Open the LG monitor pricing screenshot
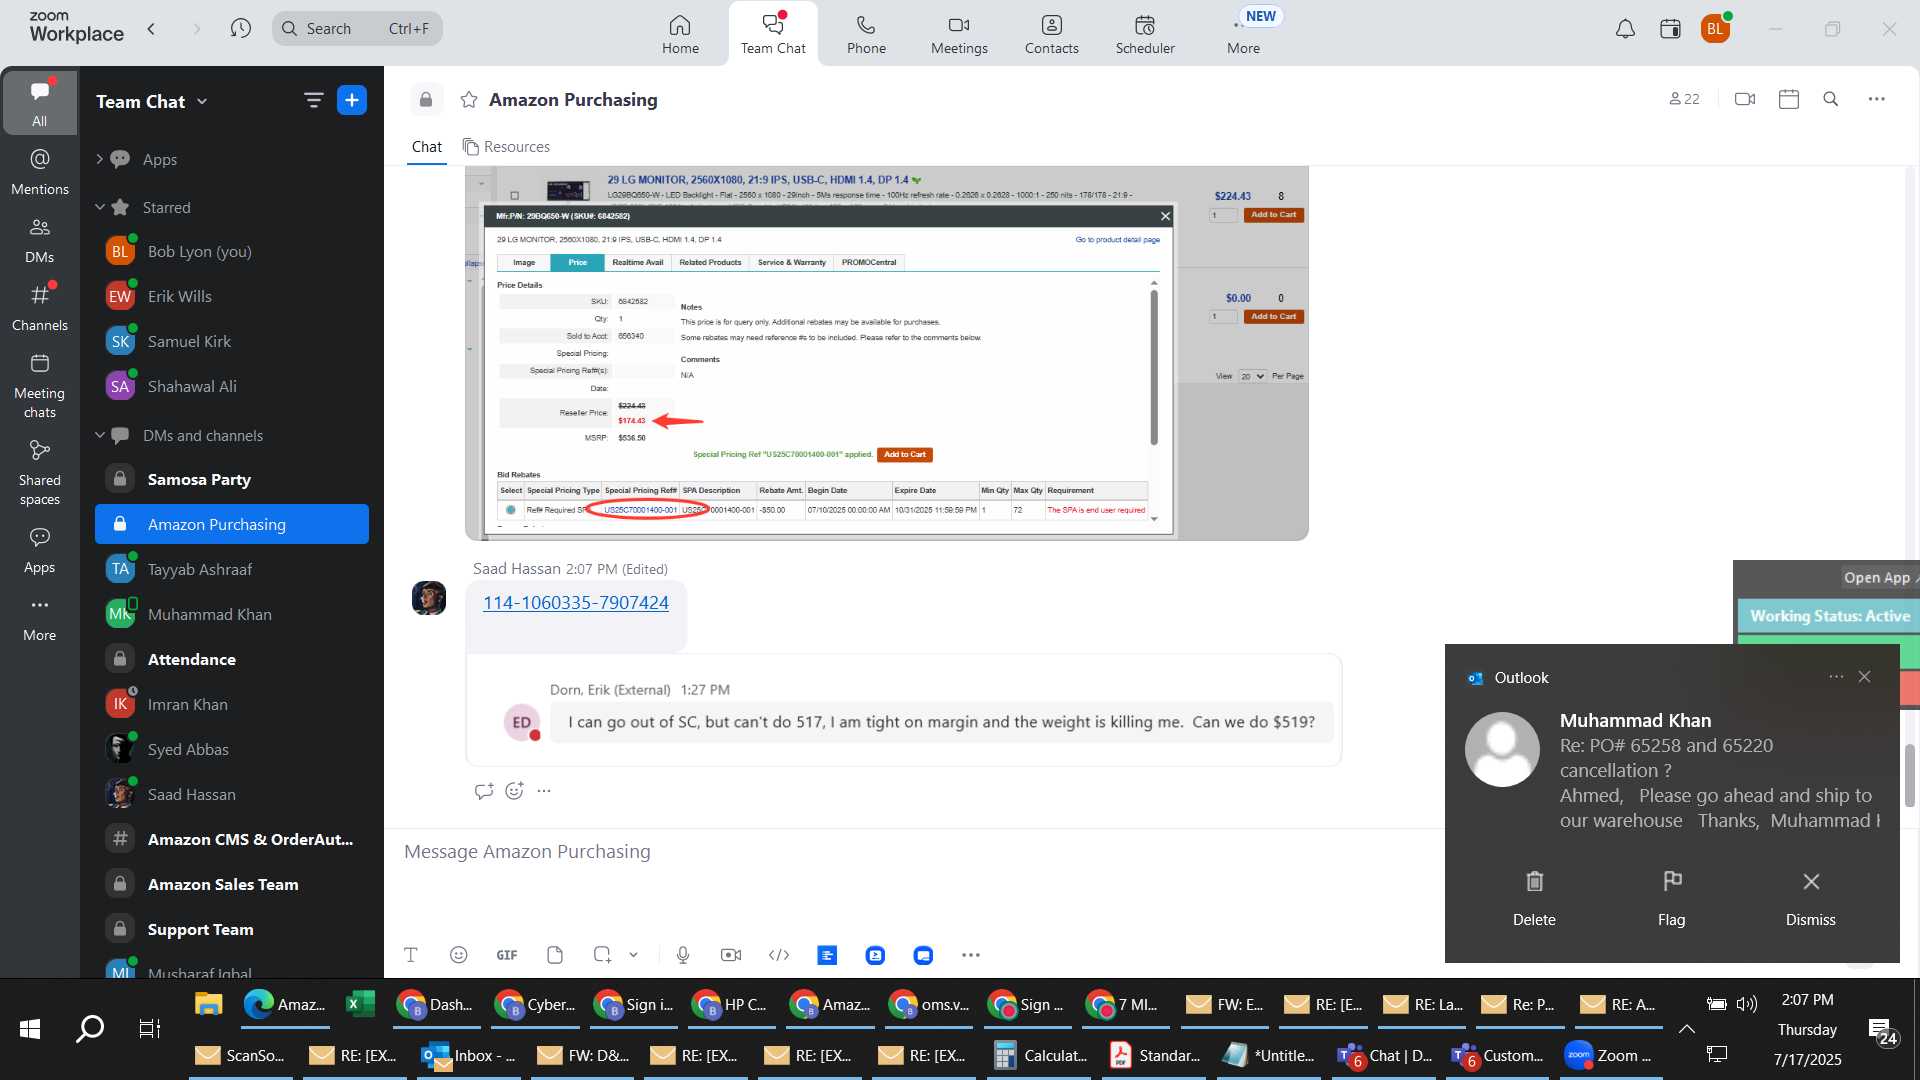Image resolution: width=1920 pixels, height=1080 pixels. pyautogui.click(x=887, y=353)
